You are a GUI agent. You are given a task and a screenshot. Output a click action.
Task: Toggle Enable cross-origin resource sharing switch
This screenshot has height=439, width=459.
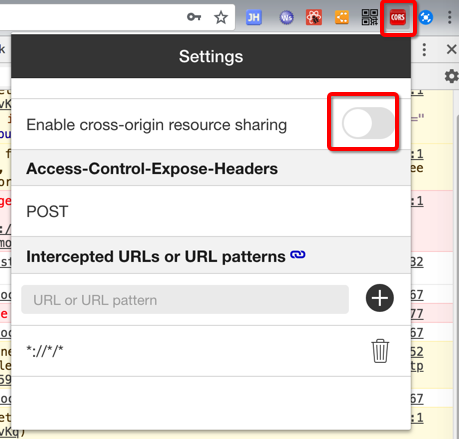point(368,123)
